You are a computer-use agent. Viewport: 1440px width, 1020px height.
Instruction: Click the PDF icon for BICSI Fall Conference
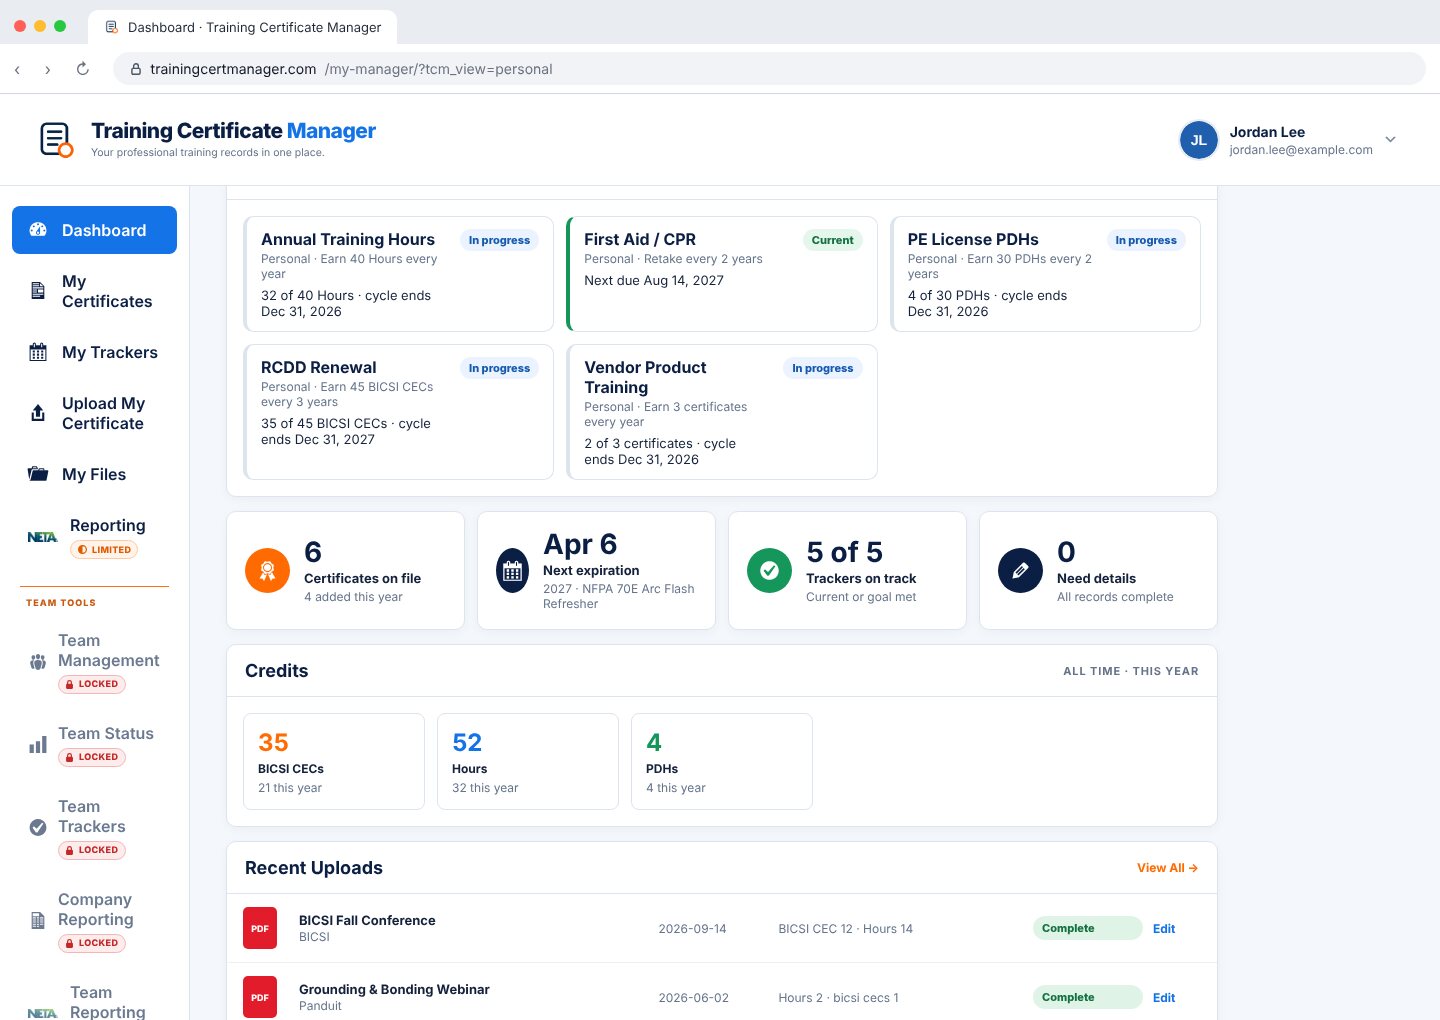click(x=260, y=928)
